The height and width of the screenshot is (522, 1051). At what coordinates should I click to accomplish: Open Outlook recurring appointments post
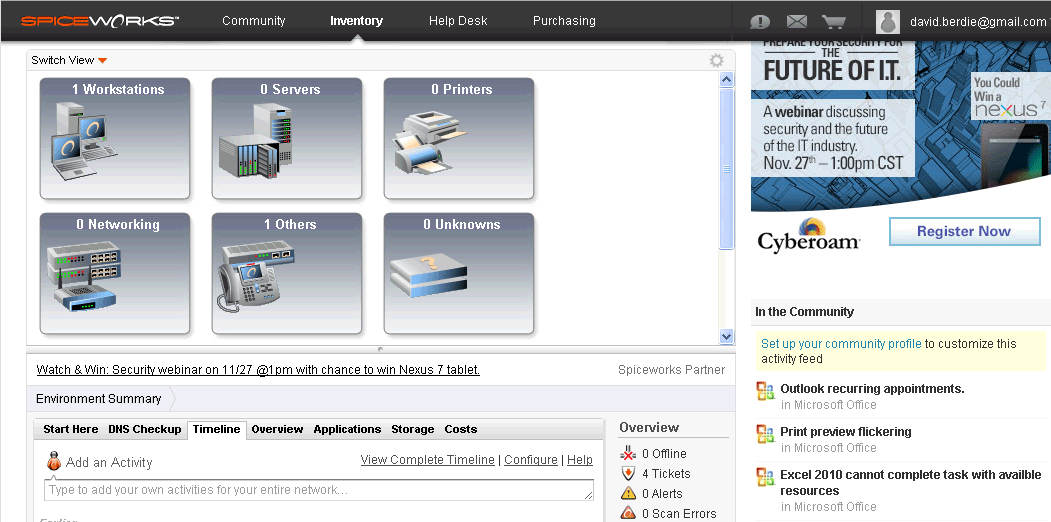872,389
